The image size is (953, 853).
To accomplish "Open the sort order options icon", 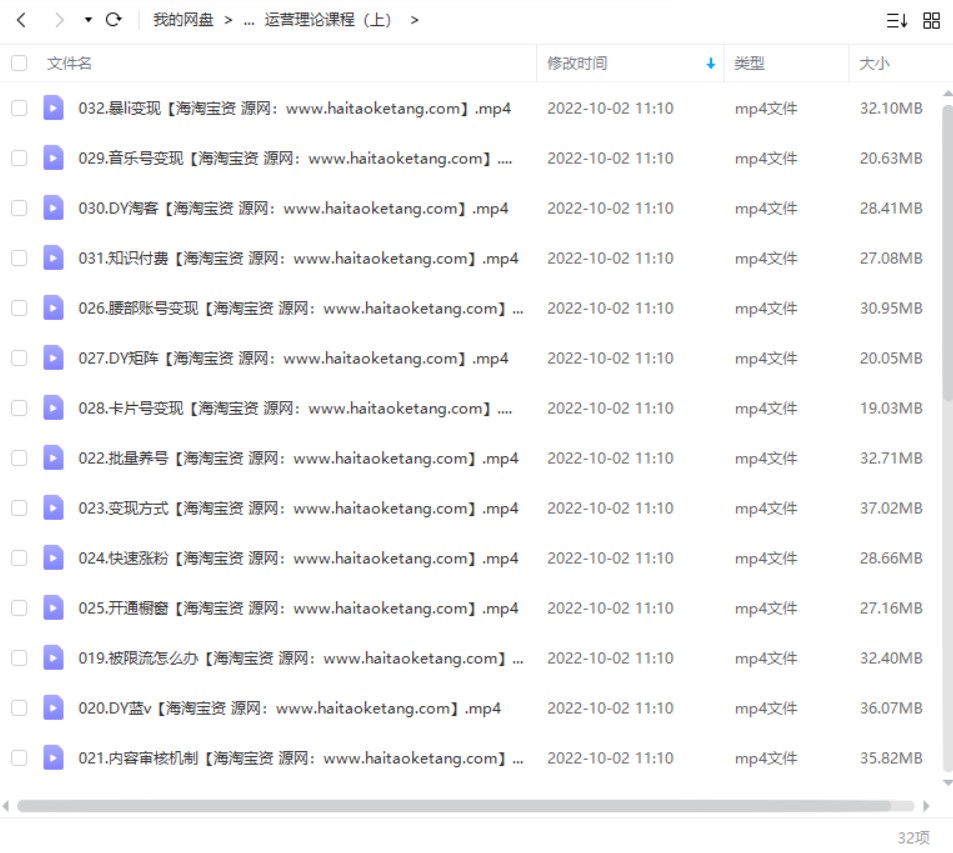I will (x=896, y=21).
